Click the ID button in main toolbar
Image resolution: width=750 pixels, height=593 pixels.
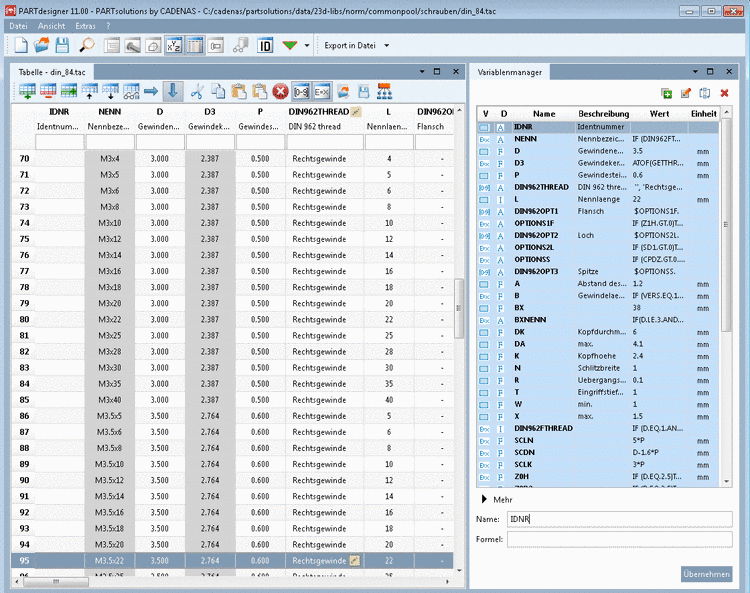[265, 45]
